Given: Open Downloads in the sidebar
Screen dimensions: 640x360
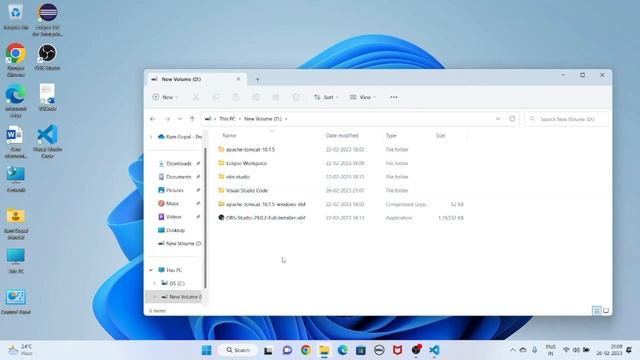Looking at the screenshot, I should tap(178, 163).
